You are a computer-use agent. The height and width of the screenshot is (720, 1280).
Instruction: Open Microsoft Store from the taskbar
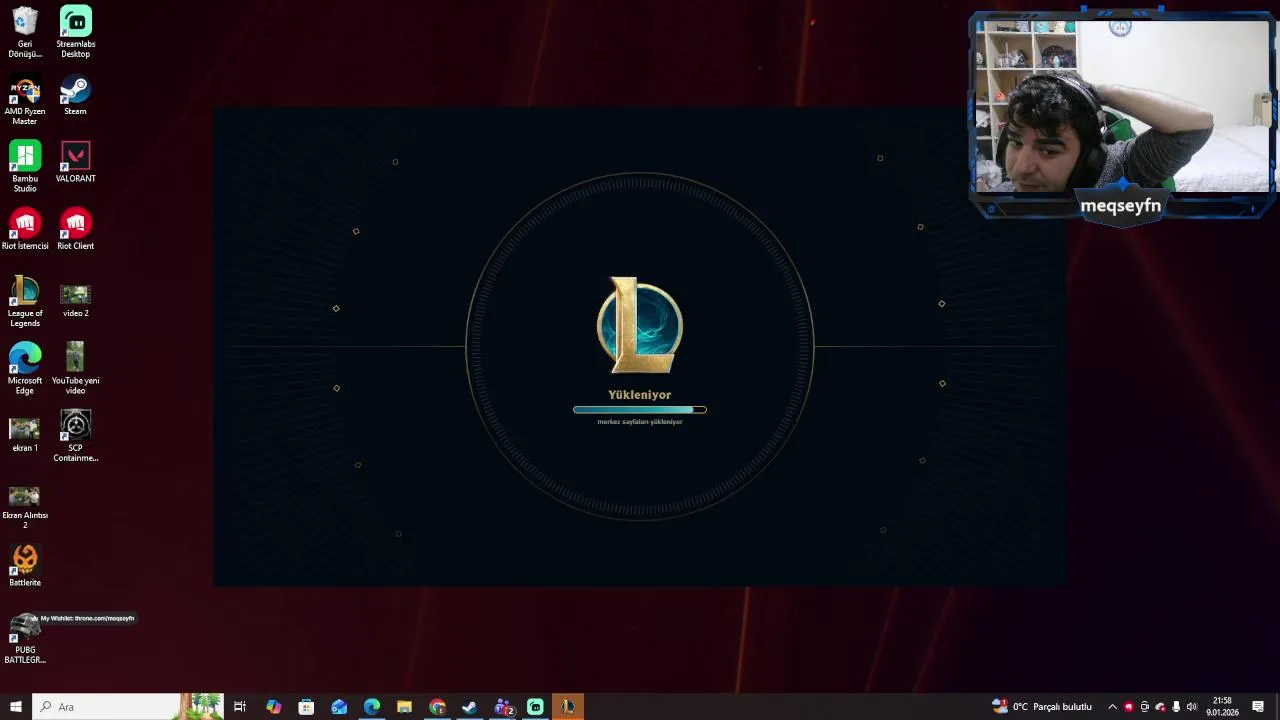coord(306,707)
